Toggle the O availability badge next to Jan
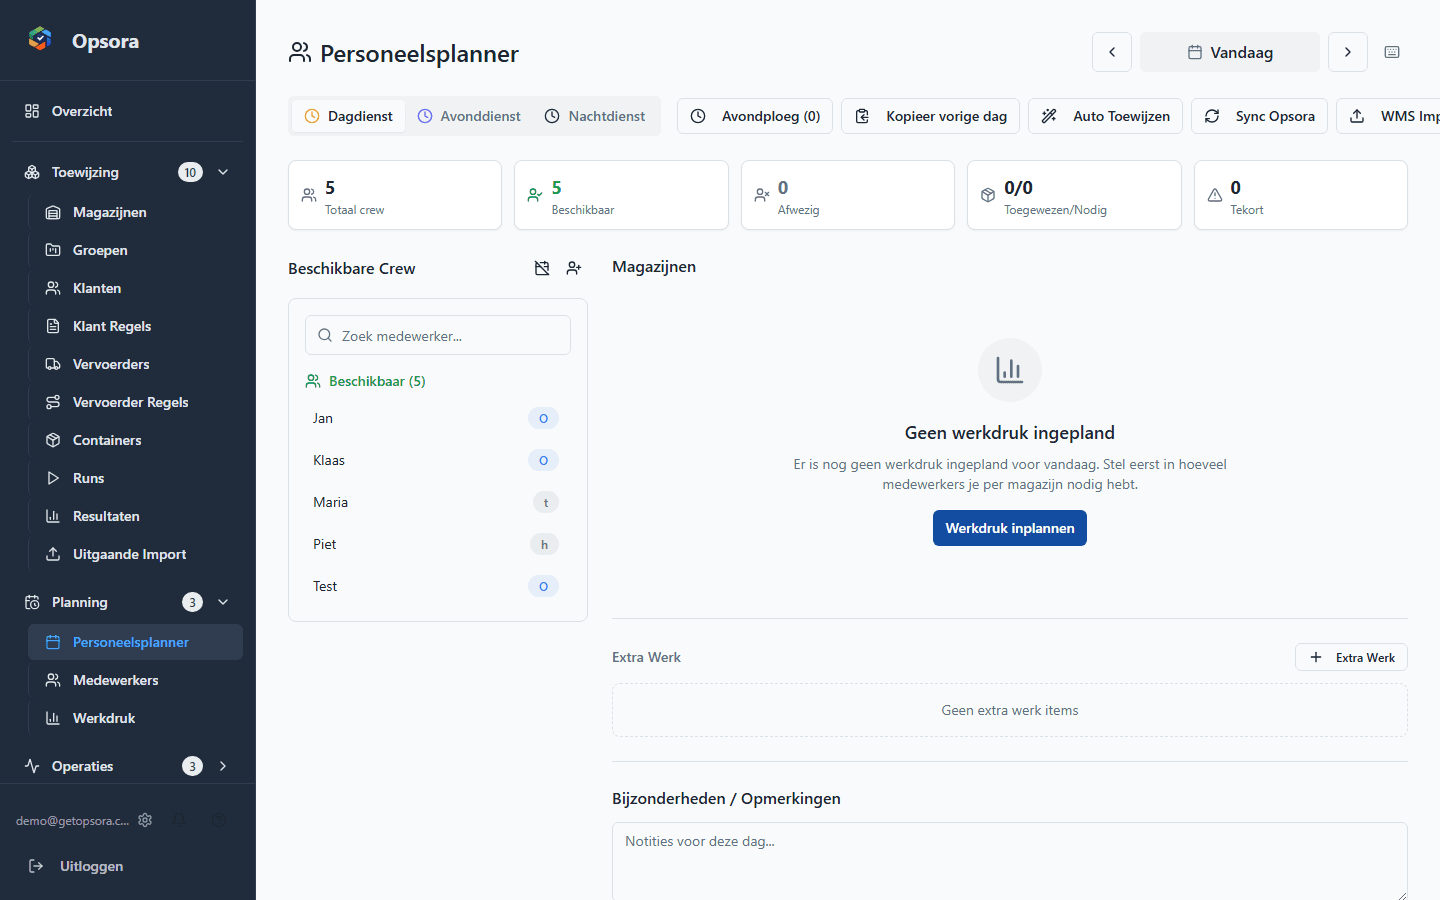Screen dimensions: 1440x900 pos(543,418)
